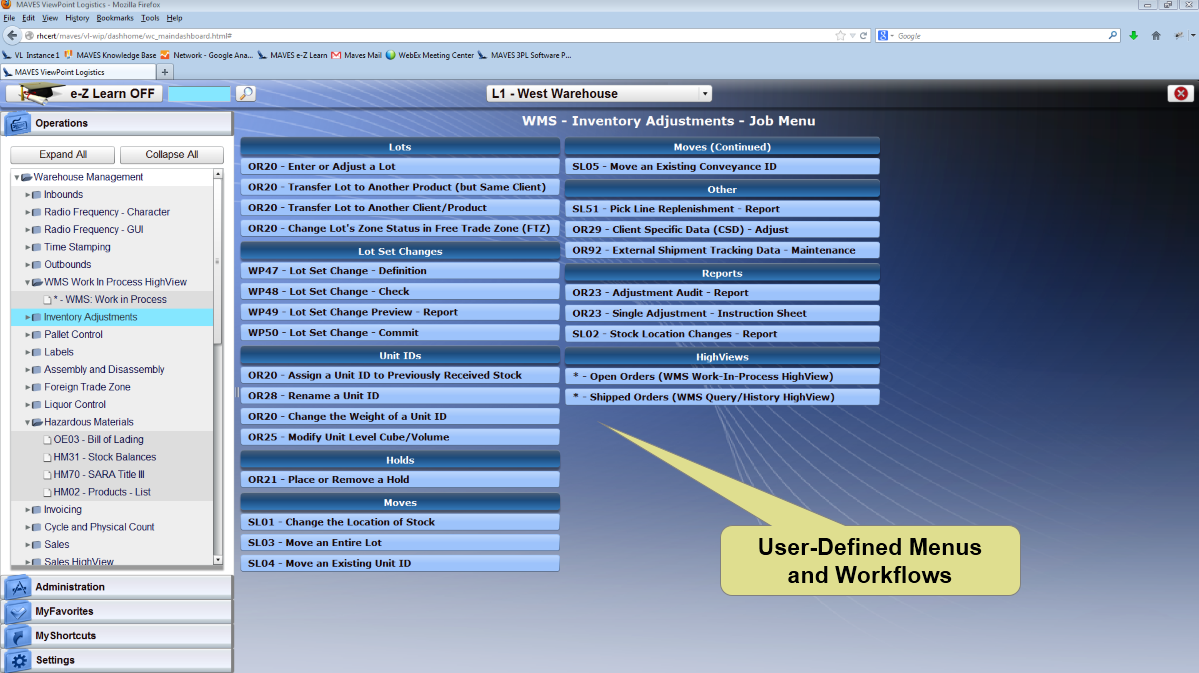Image resolution: width=1199 pixels, height=673 pixels.
Task: Open HM02 - Products - List item
Action: [102, 493]
